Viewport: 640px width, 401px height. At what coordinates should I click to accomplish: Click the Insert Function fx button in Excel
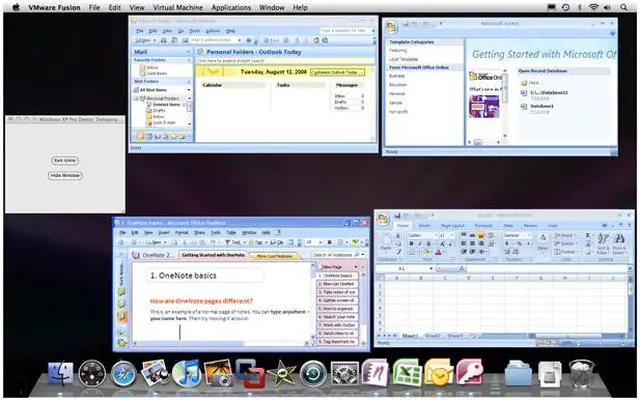(x=461, y=269)
